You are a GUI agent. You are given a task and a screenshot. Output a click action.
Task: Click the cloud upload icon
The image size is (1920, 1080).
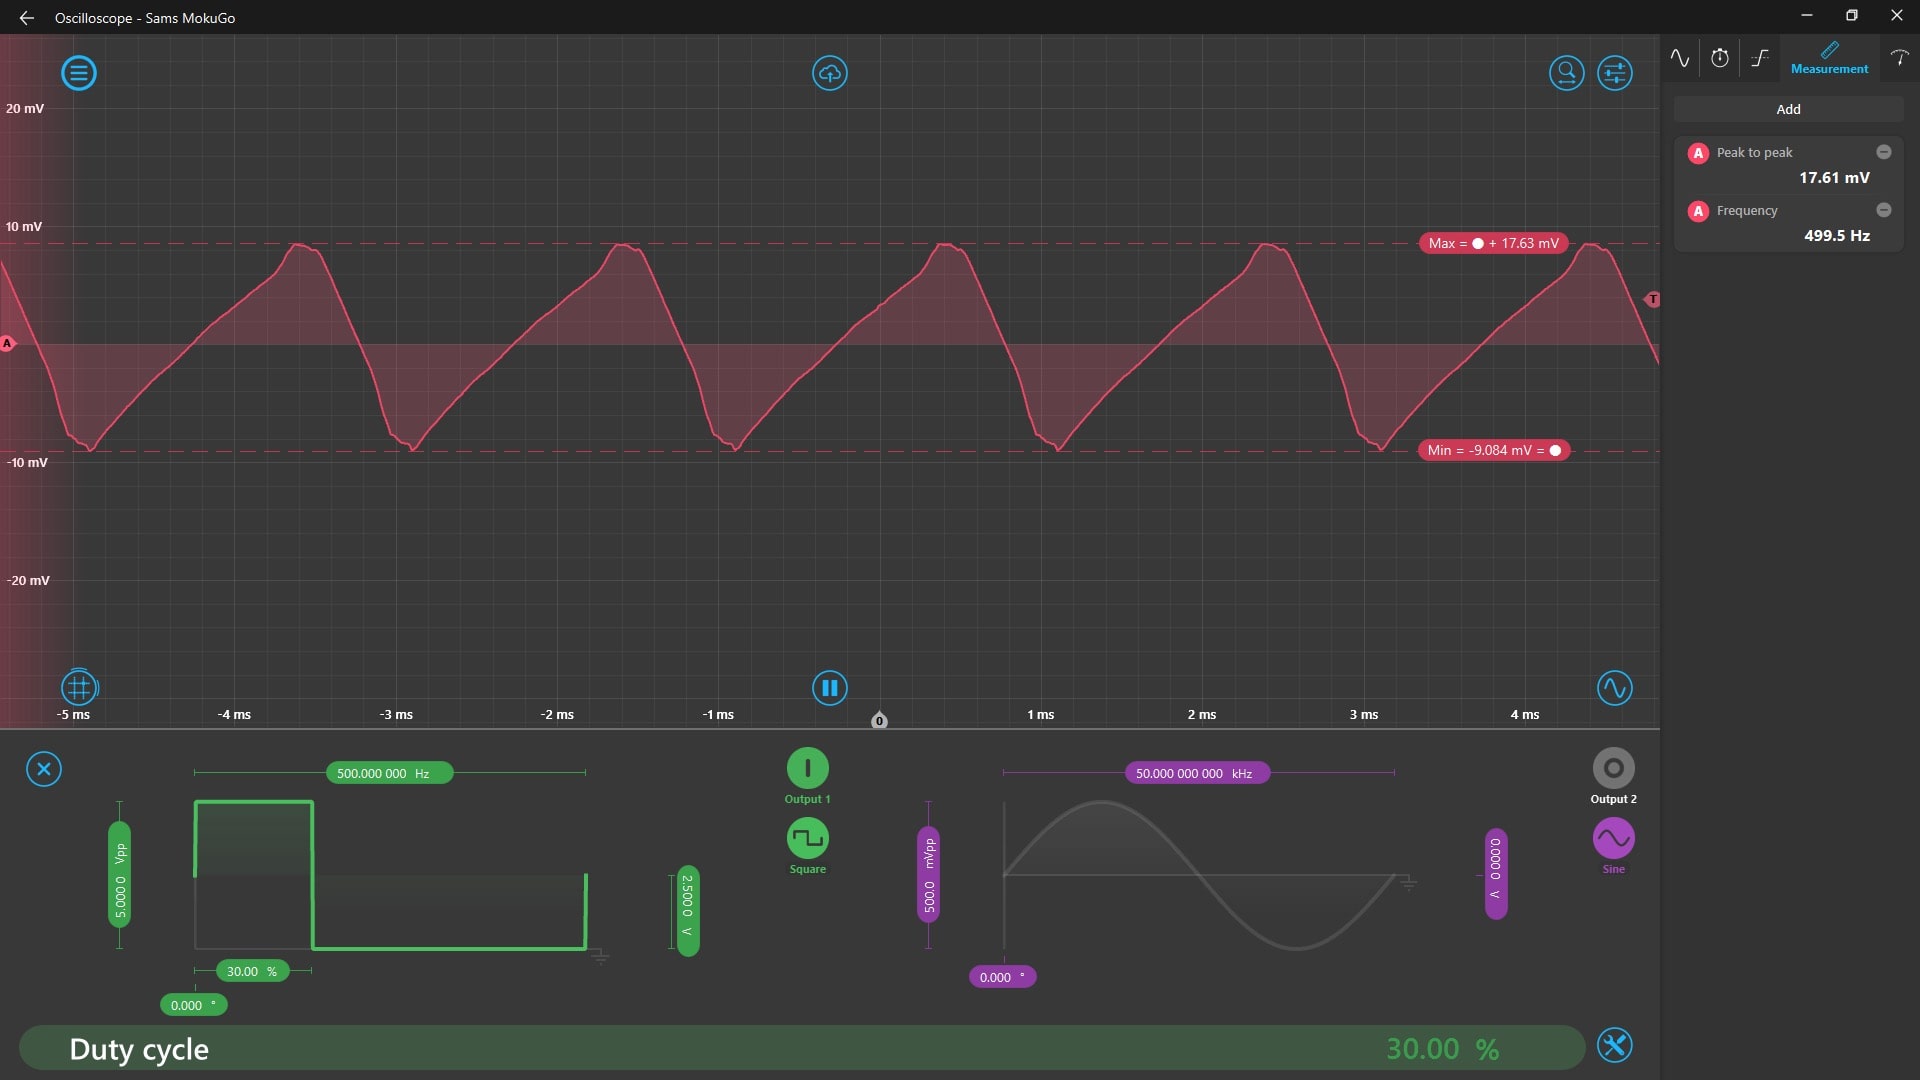click(x=829, y=73)
